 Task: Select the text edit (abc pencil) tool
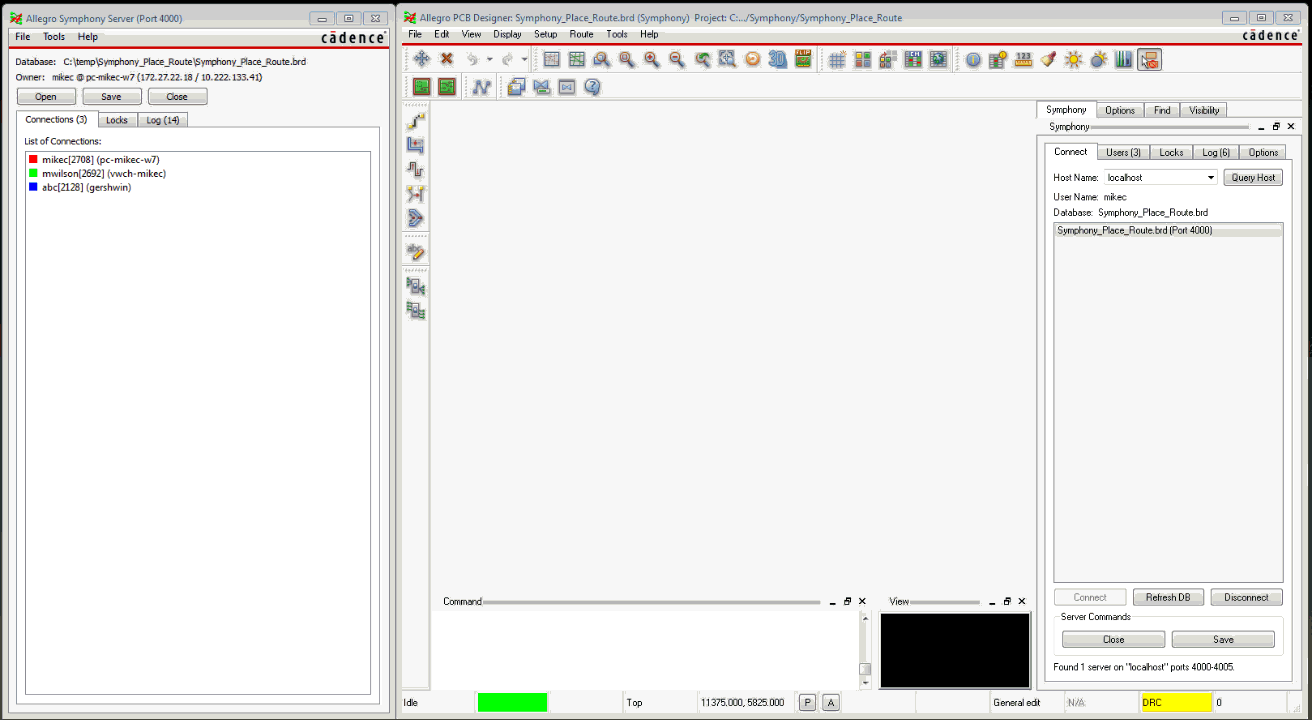[416, 251]
